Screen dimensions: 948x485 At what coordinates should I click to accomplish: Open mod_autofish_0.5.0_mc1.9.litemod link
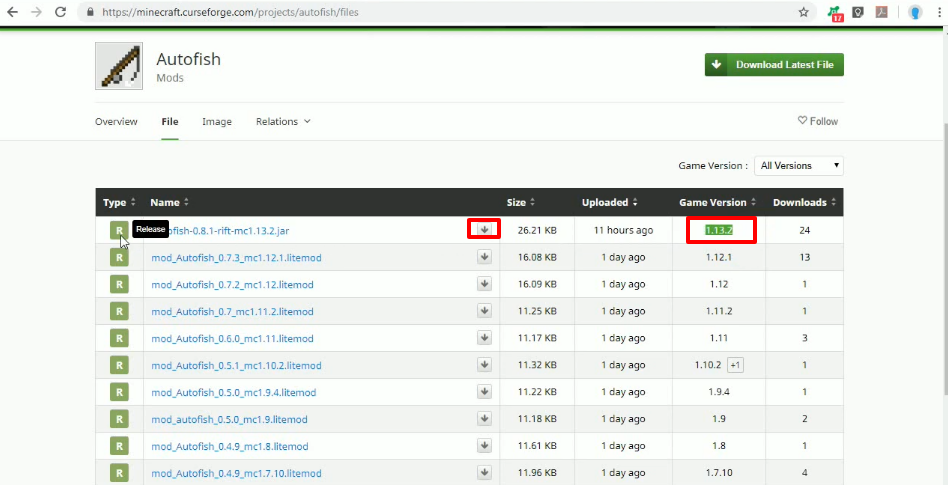pyautogui.click(x=229, y=420)
